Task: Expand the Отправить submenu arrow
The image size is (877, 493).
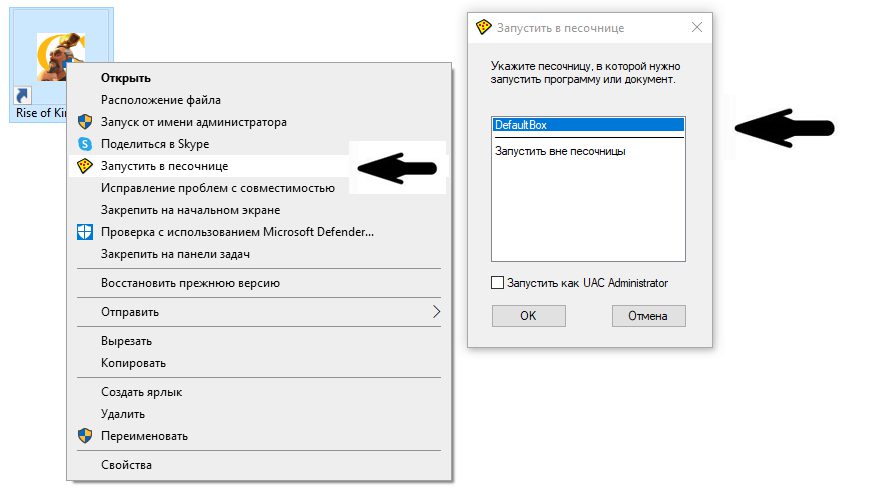Action: [x=436, y=312]
